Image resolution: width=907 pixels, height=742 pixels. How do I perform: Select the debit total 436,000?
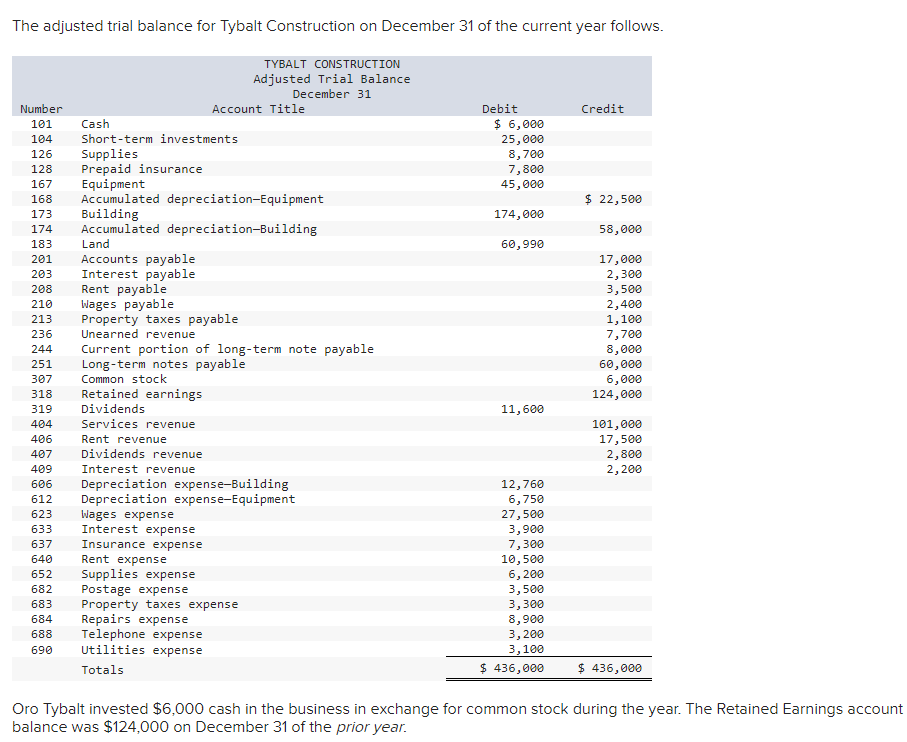point(513,668)
